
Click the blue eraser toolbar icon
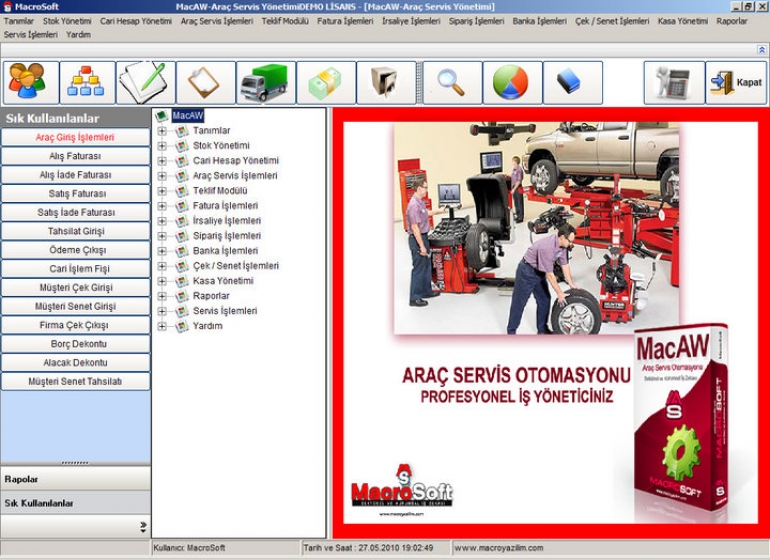[x=572, y=82]
